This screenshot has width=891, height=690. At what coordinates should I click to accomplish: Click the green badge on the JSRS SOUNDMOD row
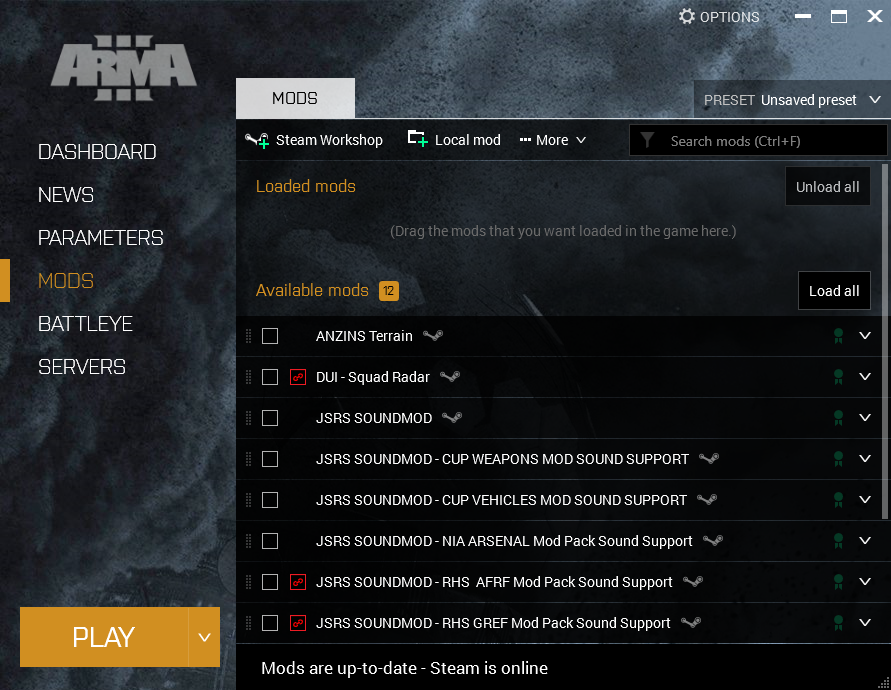tap(838, 418)
